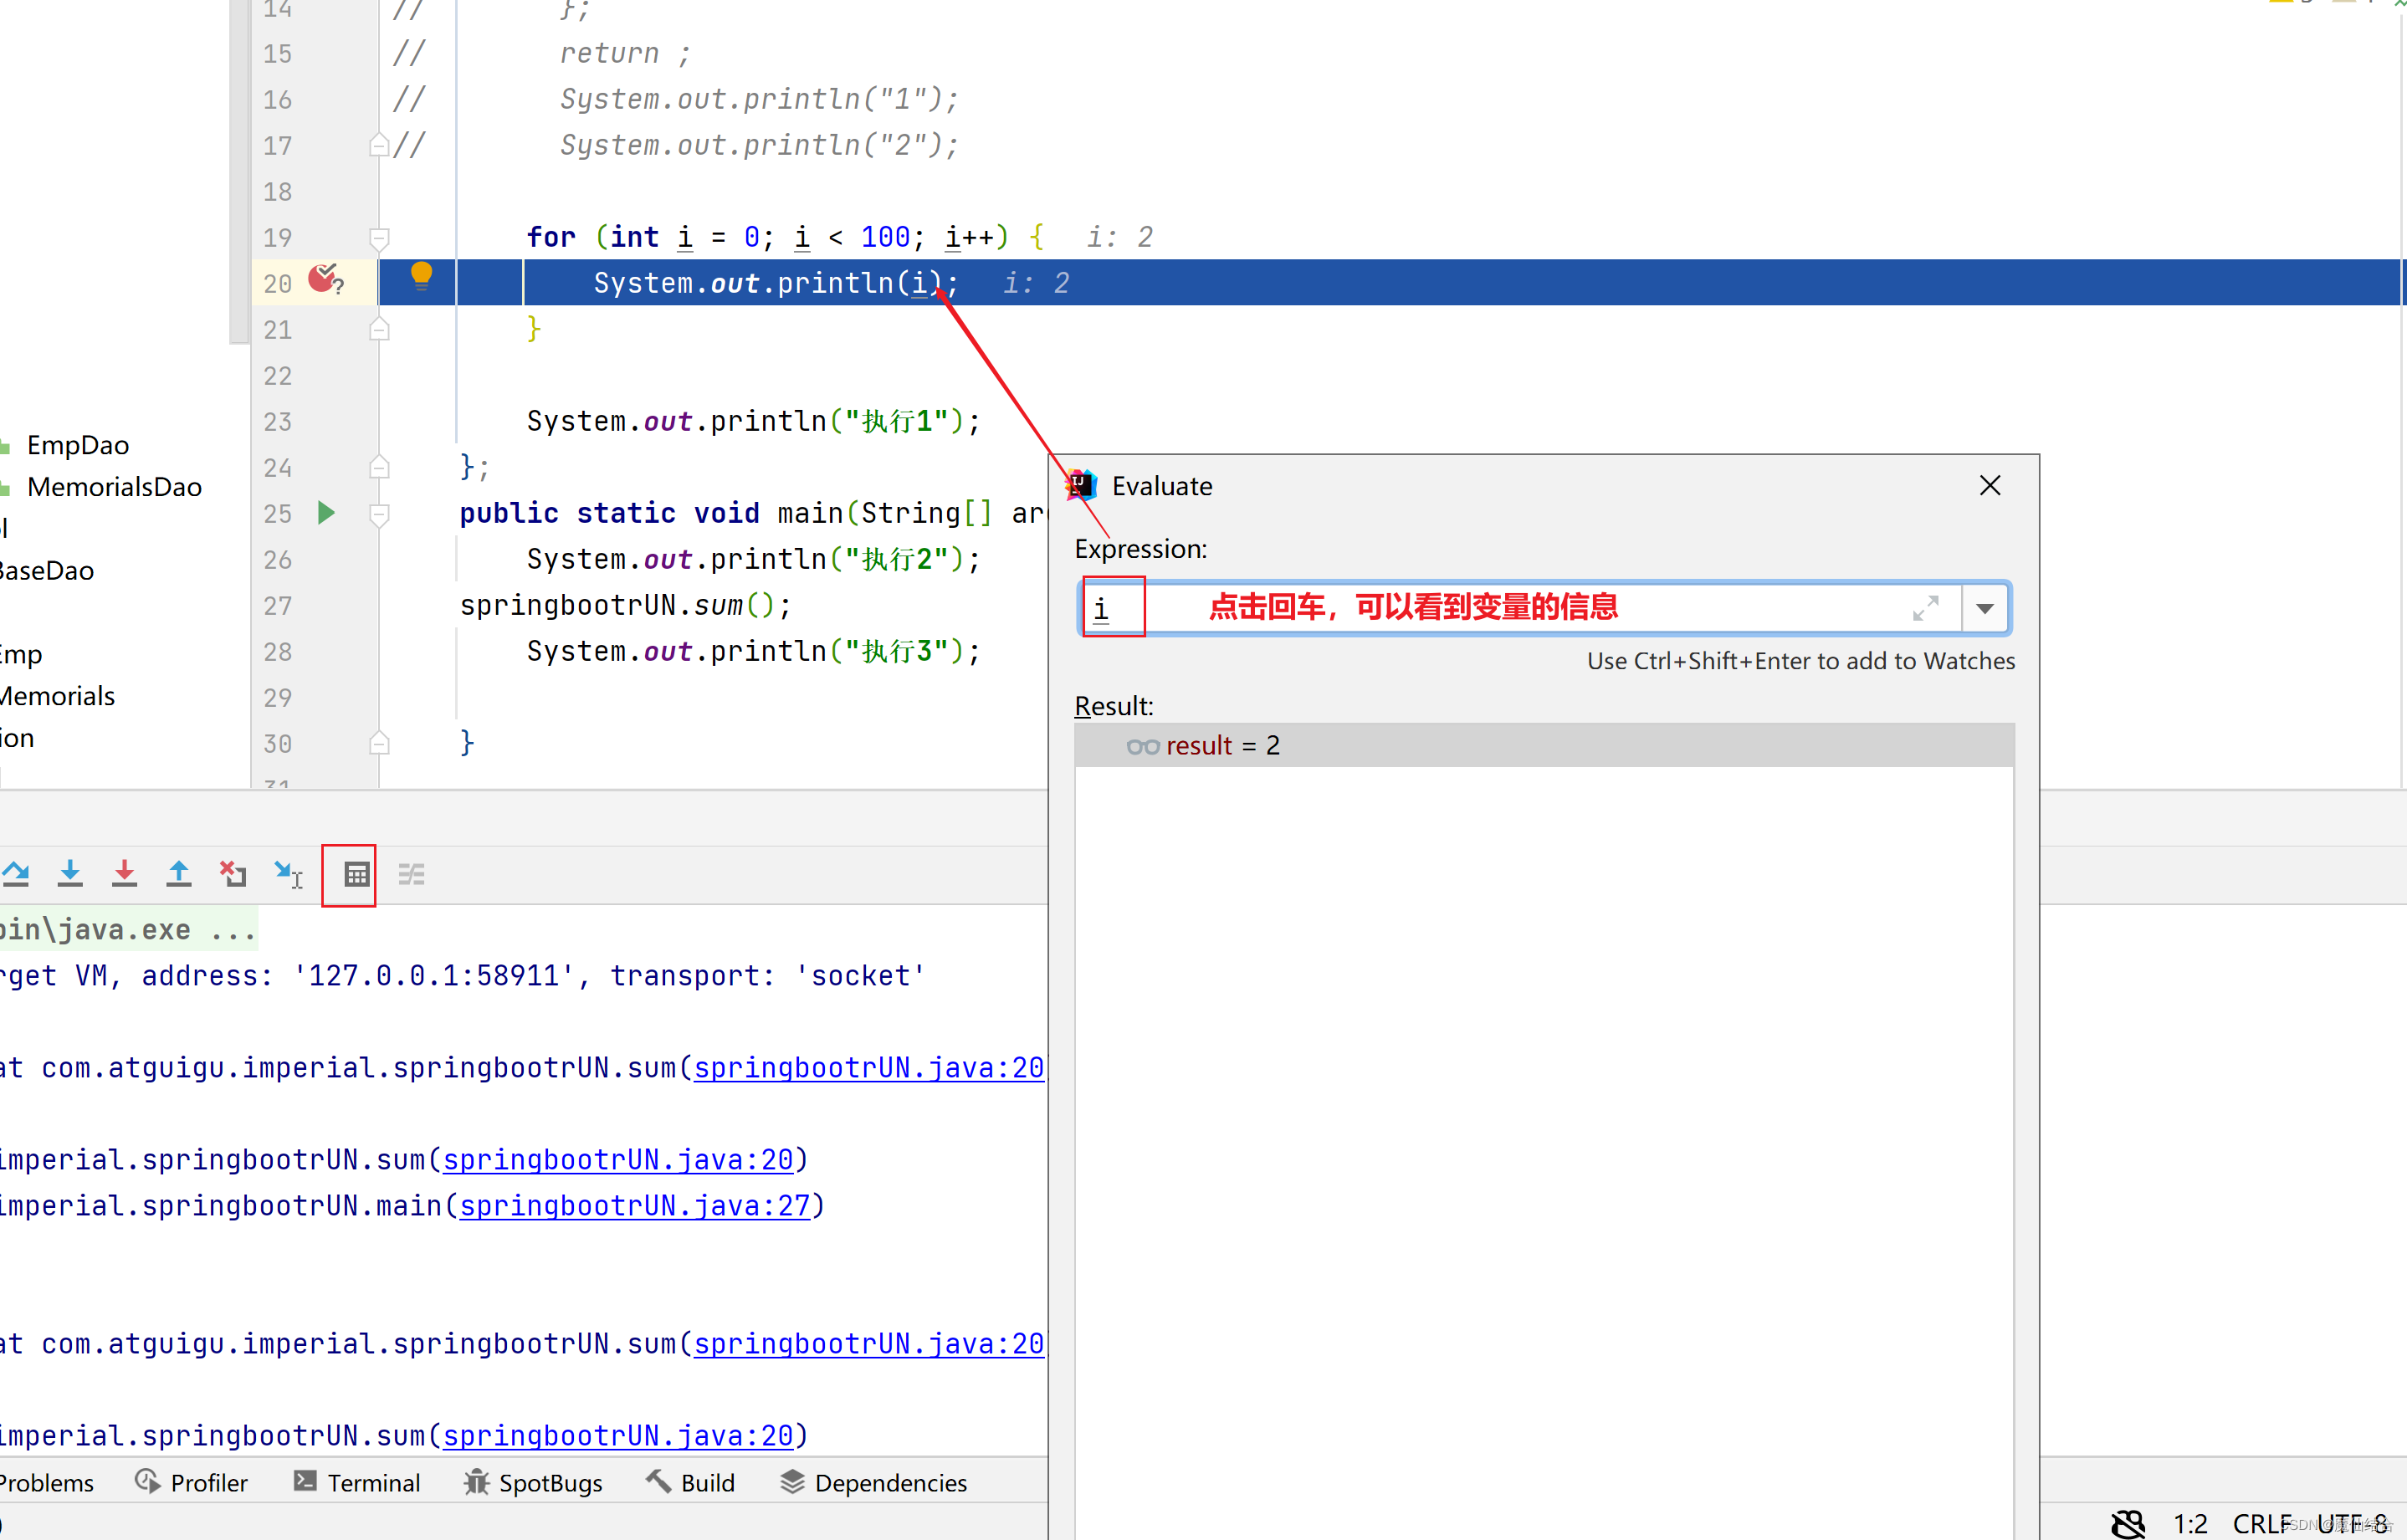
Task: Click the Force Step Into red arrow icon
Action: [124, 874]
